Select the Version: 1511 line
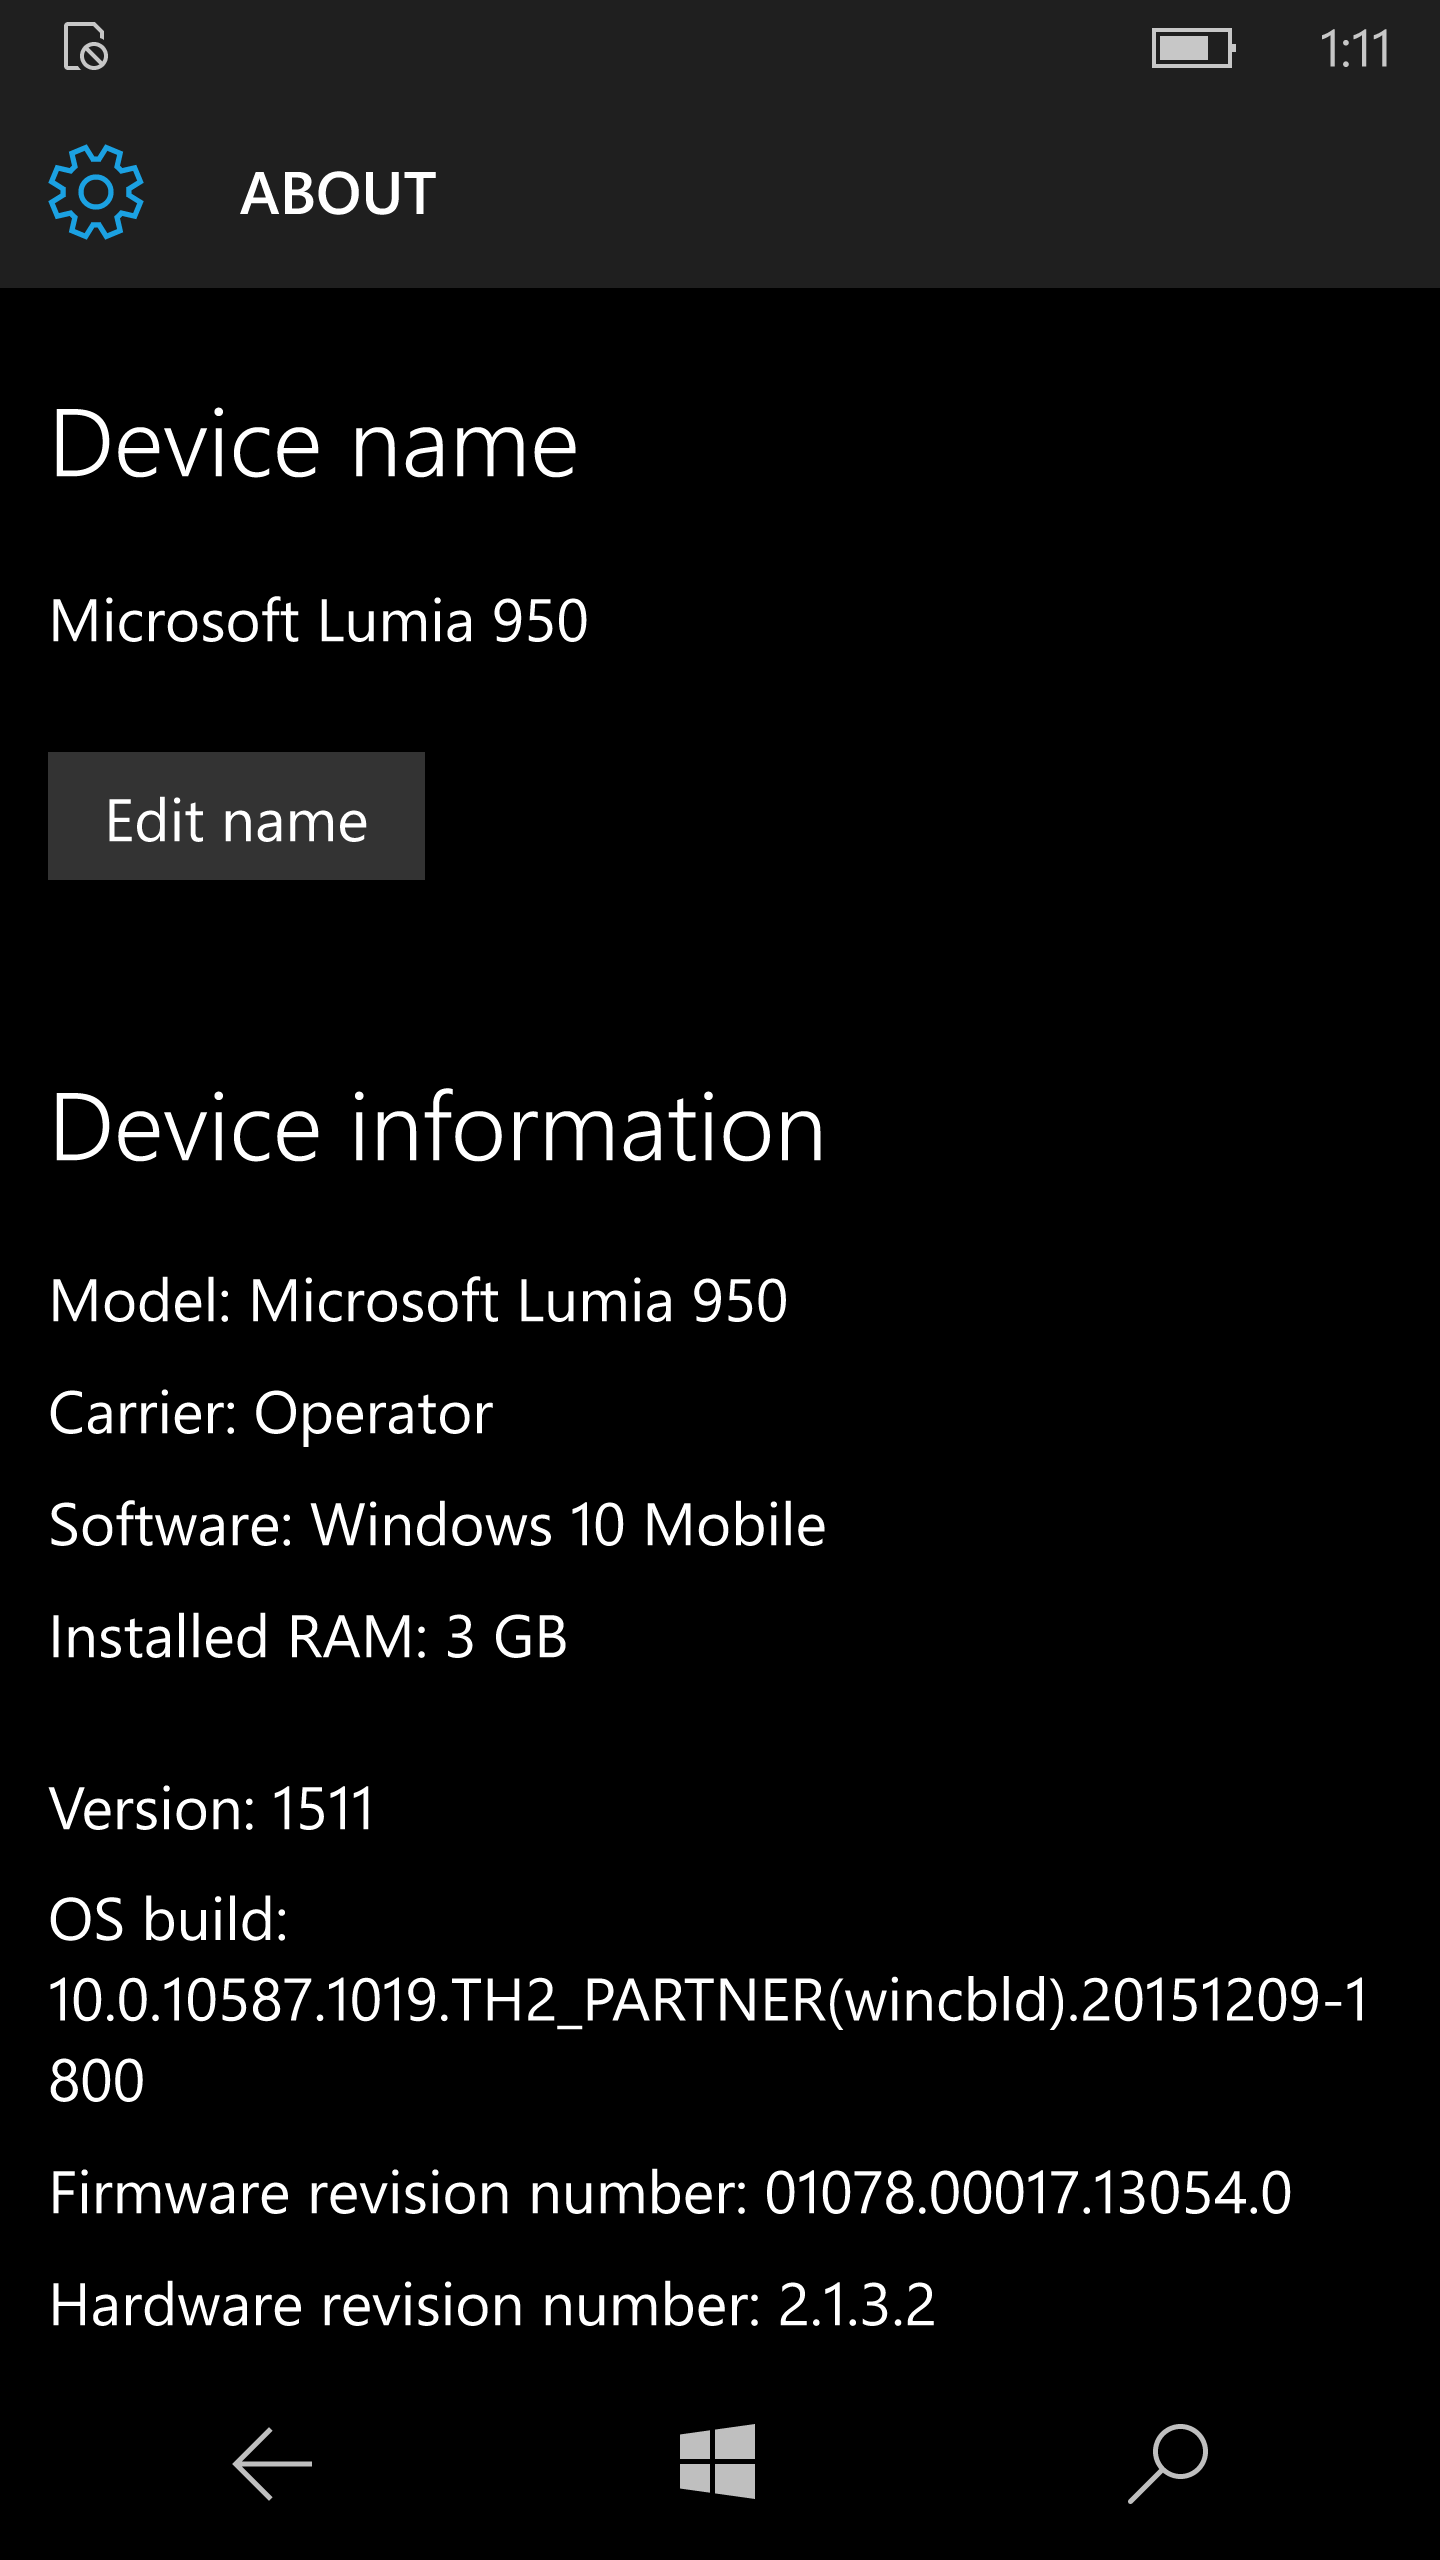This screenshot has width=1440, height=2560. pyautogui.click(x=211, y=1809)
